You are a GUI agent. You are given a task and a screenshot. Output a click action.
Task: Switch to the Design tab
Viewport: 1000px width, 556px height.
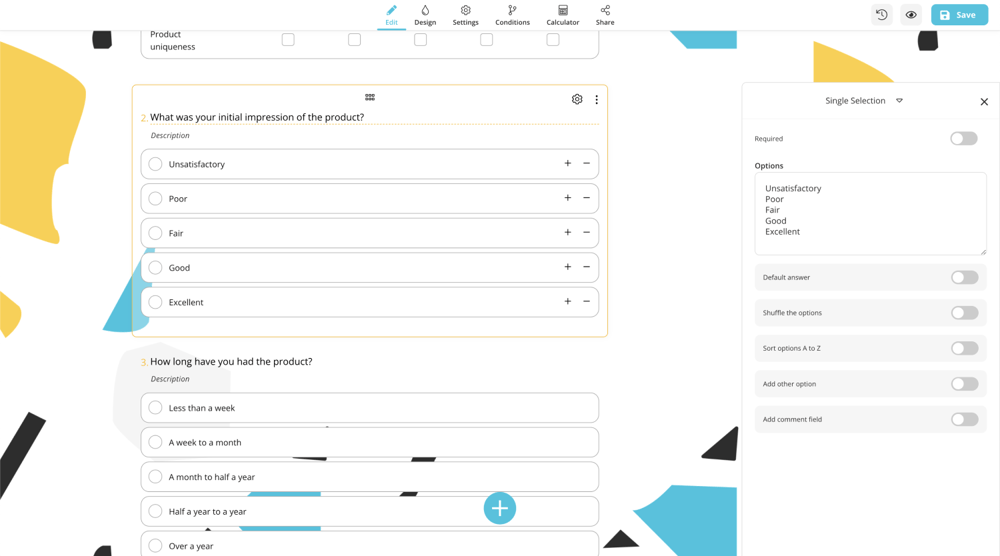coord(425,15)
